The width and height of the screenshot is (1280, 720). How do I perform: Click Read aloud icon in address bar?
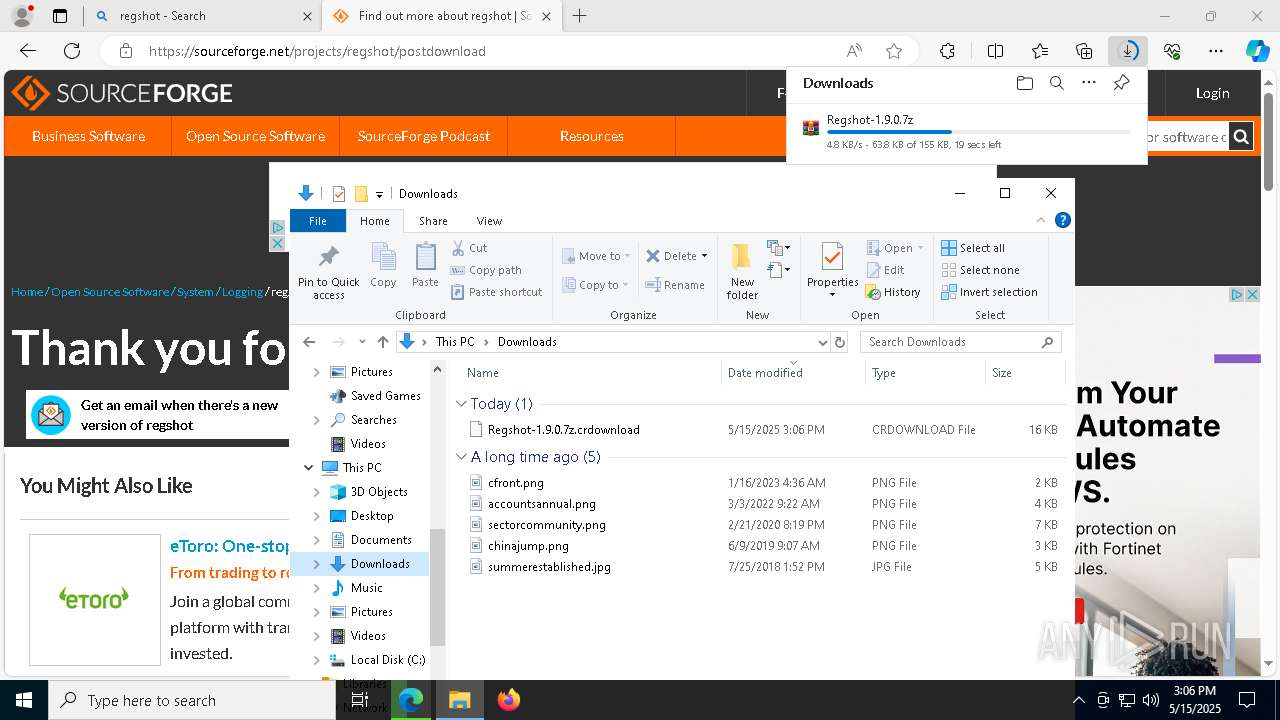coord(854,51)
